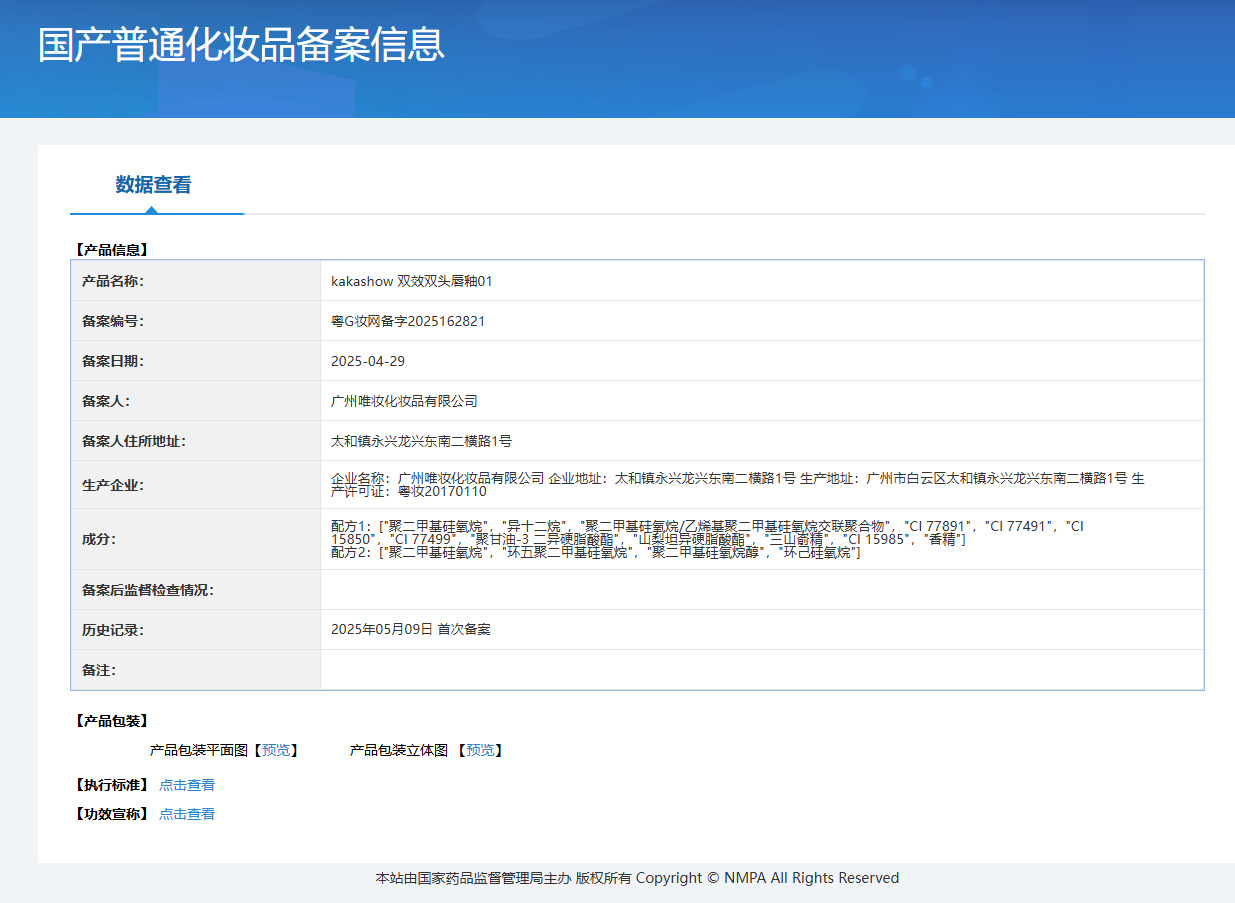This screenshot has height=903, width=1235.
Task: Click registrant value 广州唯妆化妆品有限公司
Action: tap(404, 401)
